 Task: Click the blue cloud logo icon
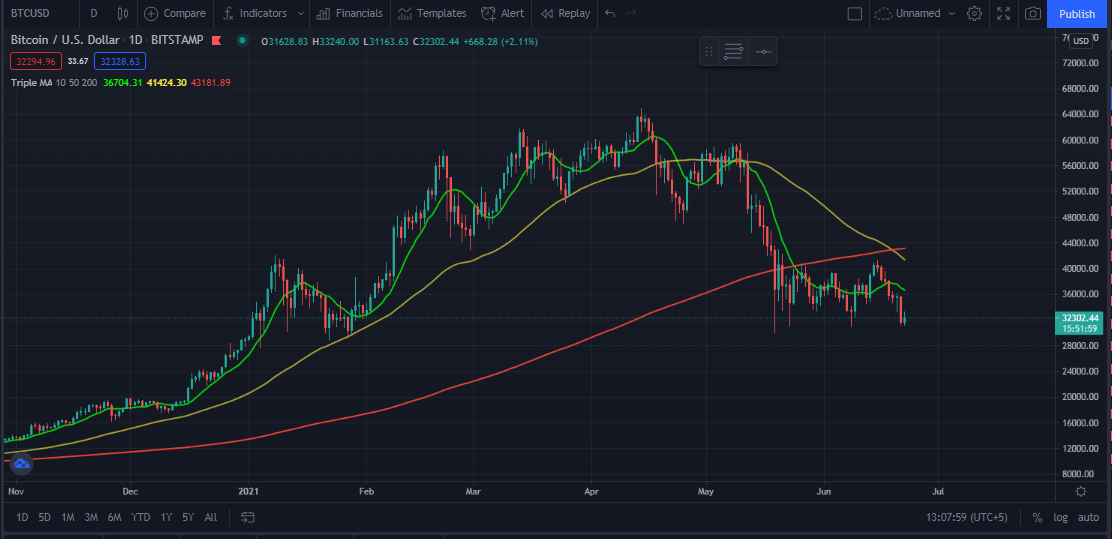(21, 464)
